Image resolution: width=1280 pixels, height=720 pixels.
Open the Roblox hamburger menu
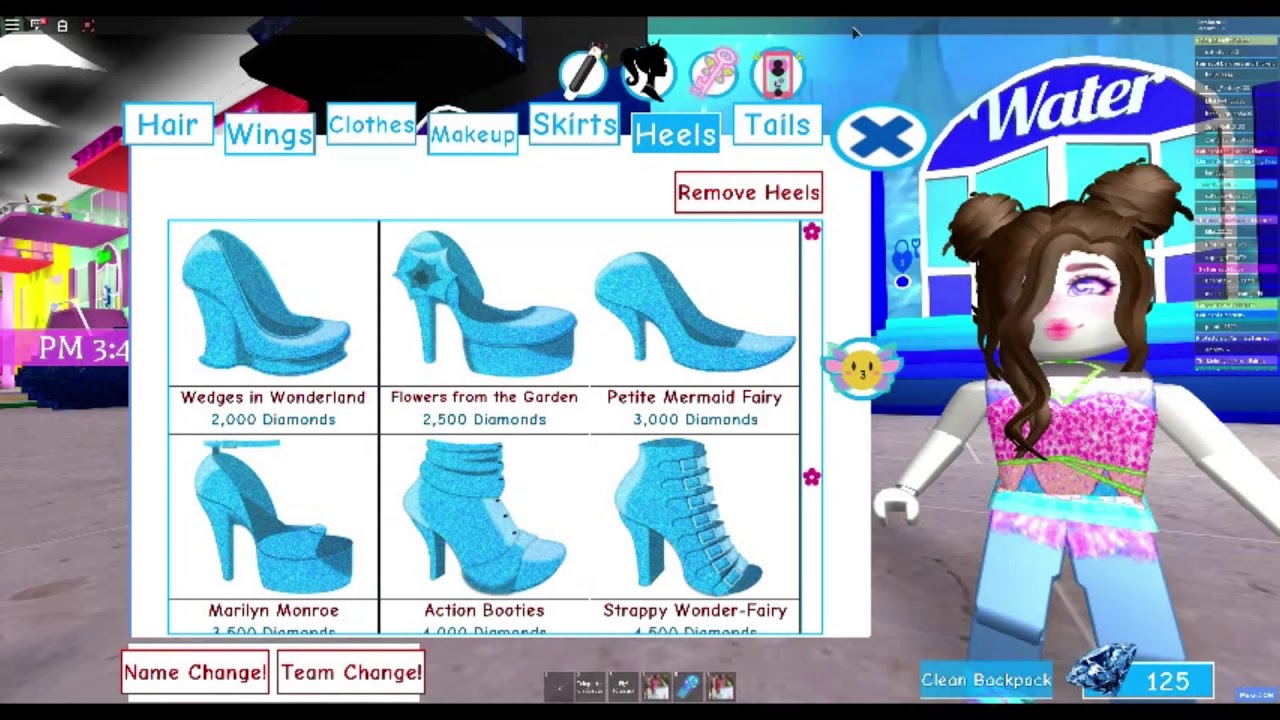click(11, 25)
